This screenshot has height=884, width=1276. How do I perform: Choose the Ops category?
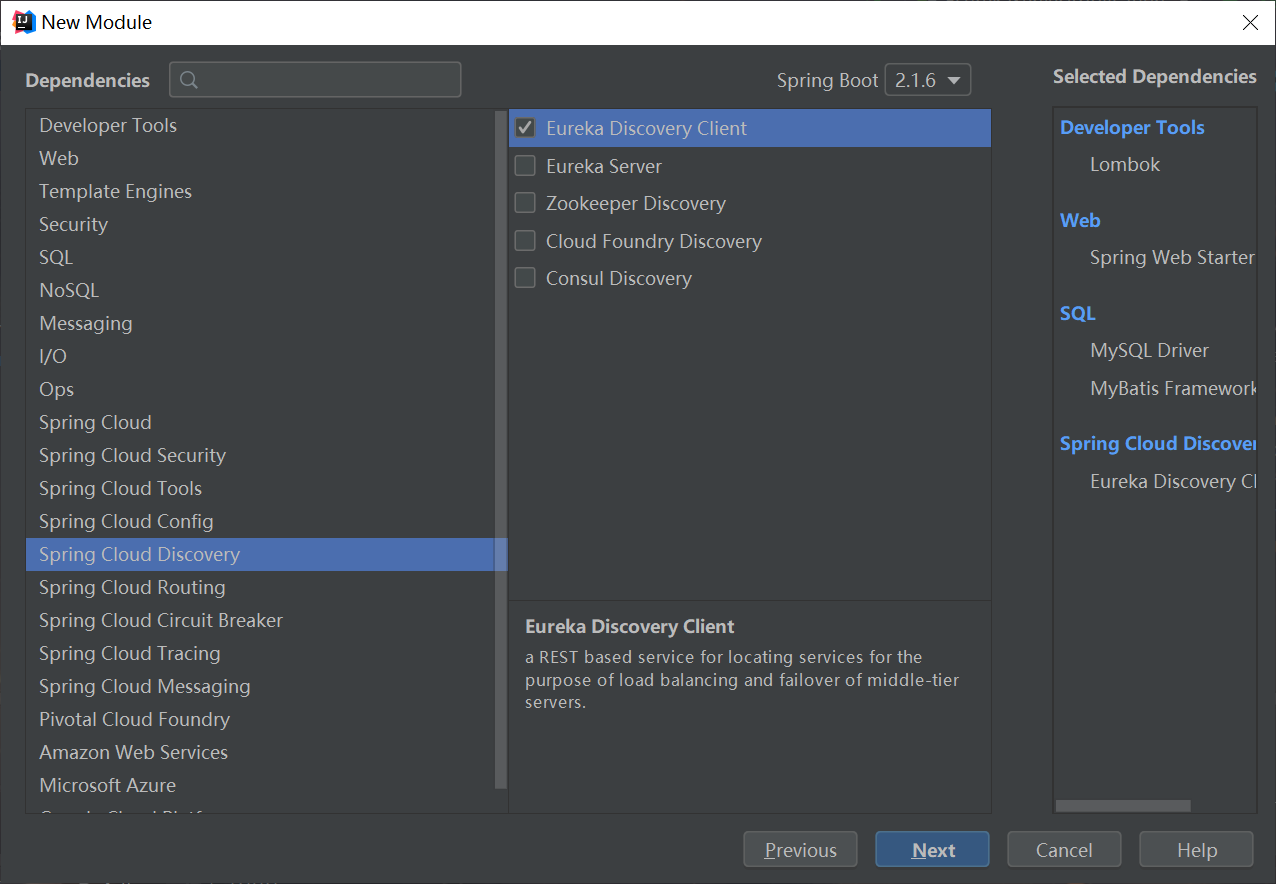260,389
